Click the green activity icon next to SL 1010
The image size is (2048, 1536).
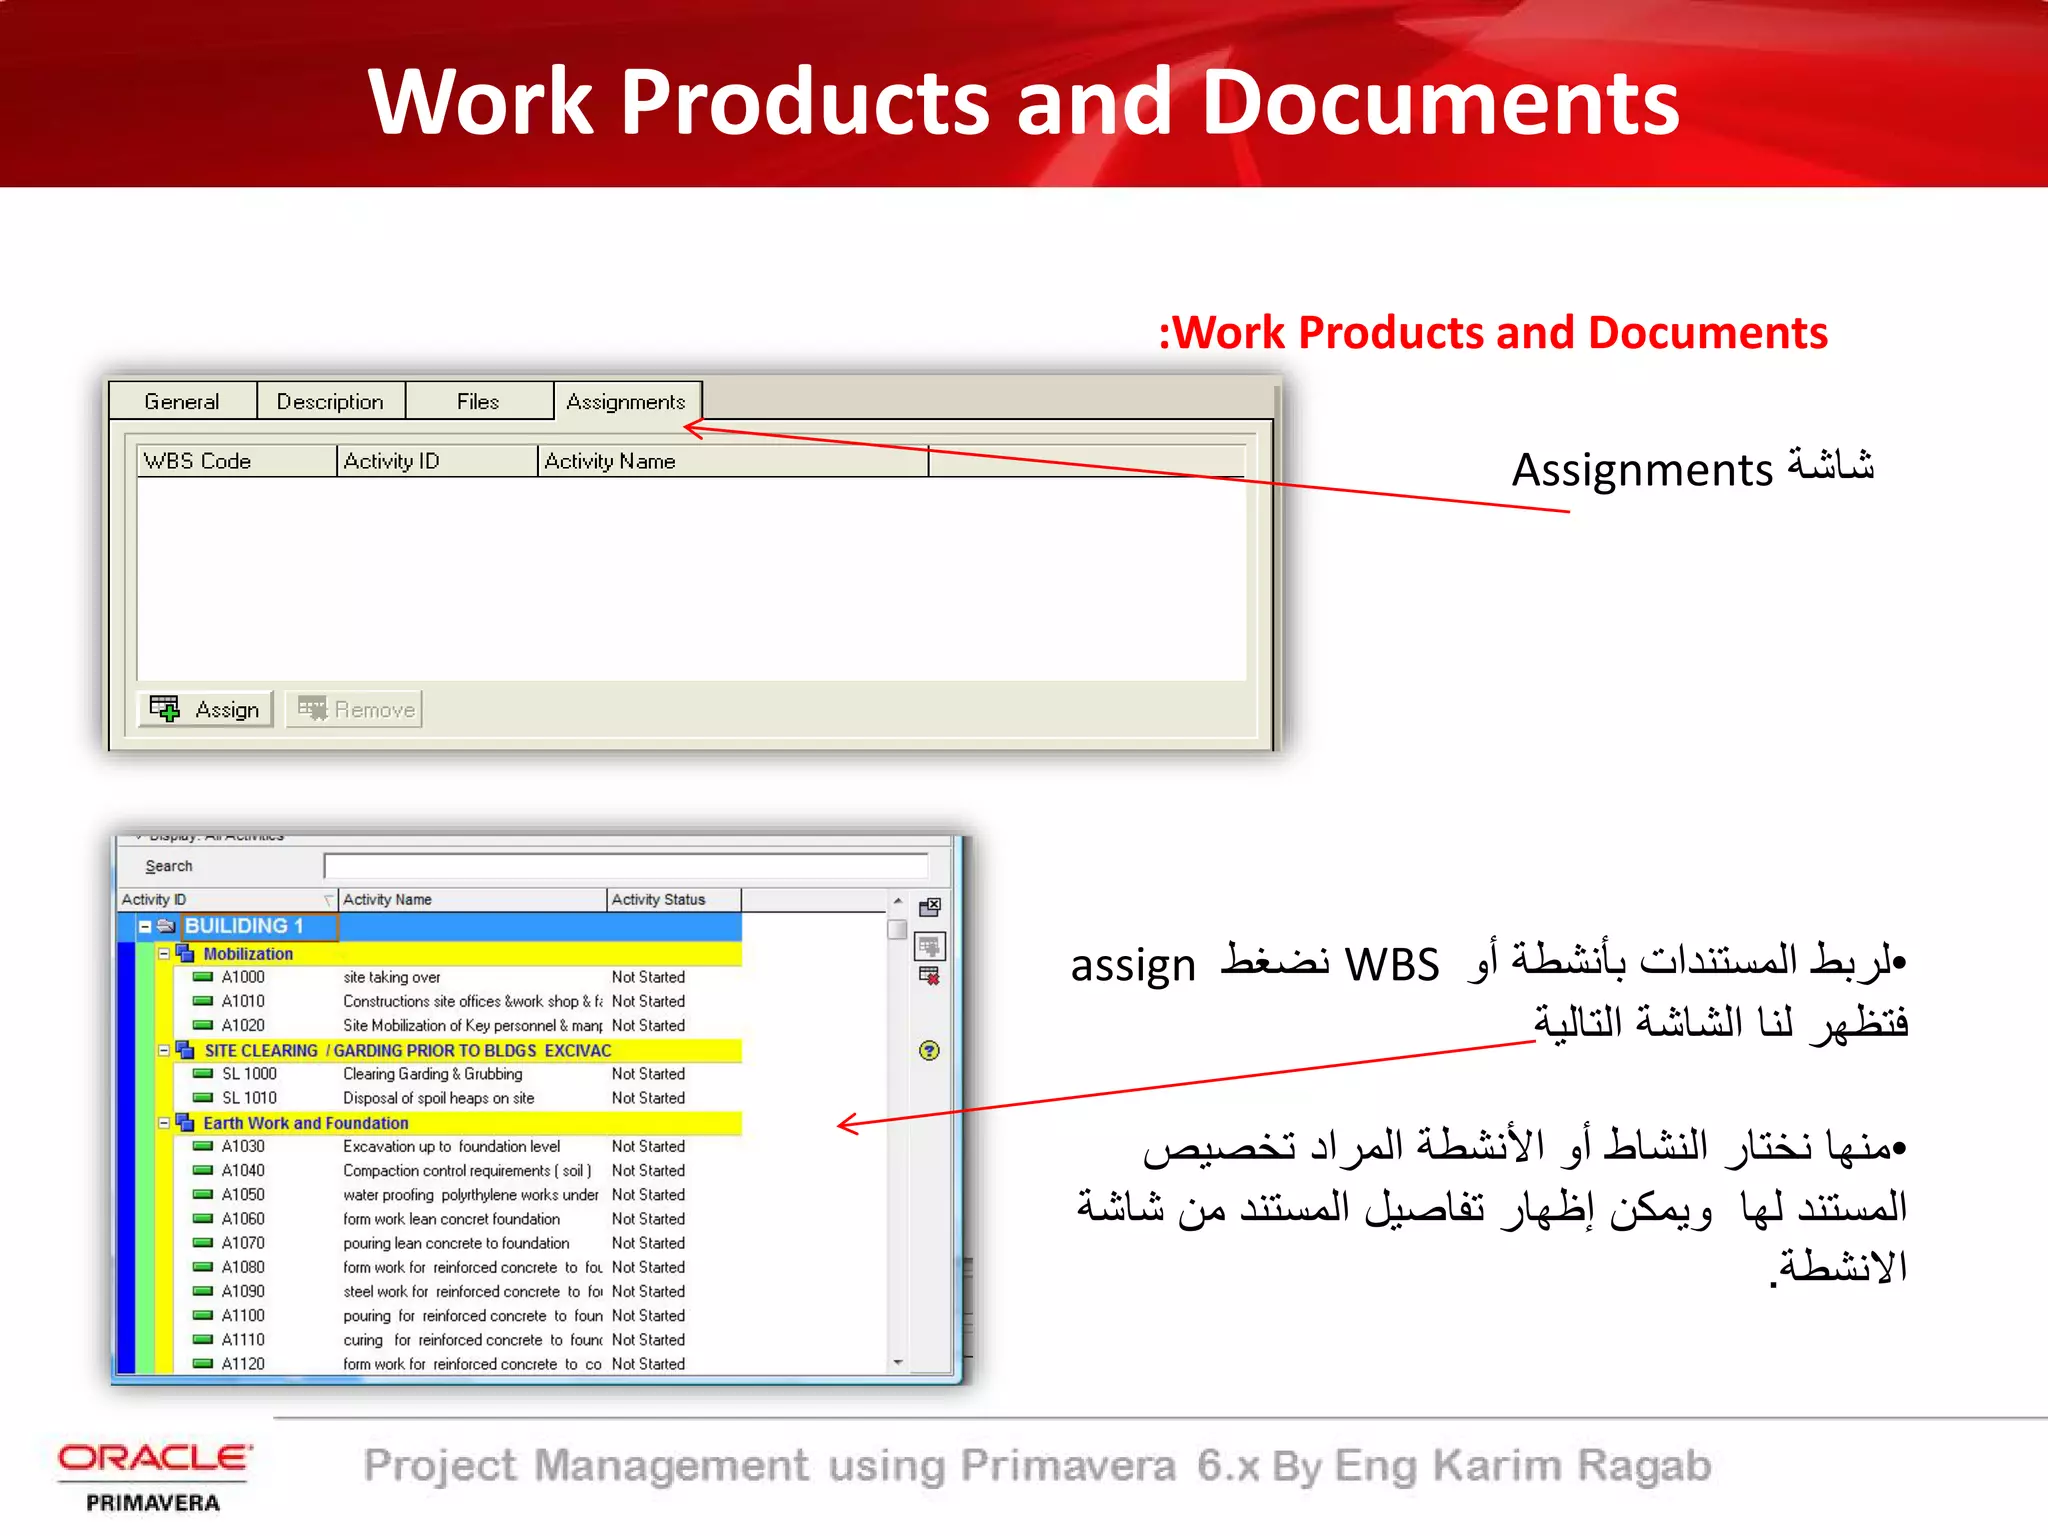pos(203,1098)
